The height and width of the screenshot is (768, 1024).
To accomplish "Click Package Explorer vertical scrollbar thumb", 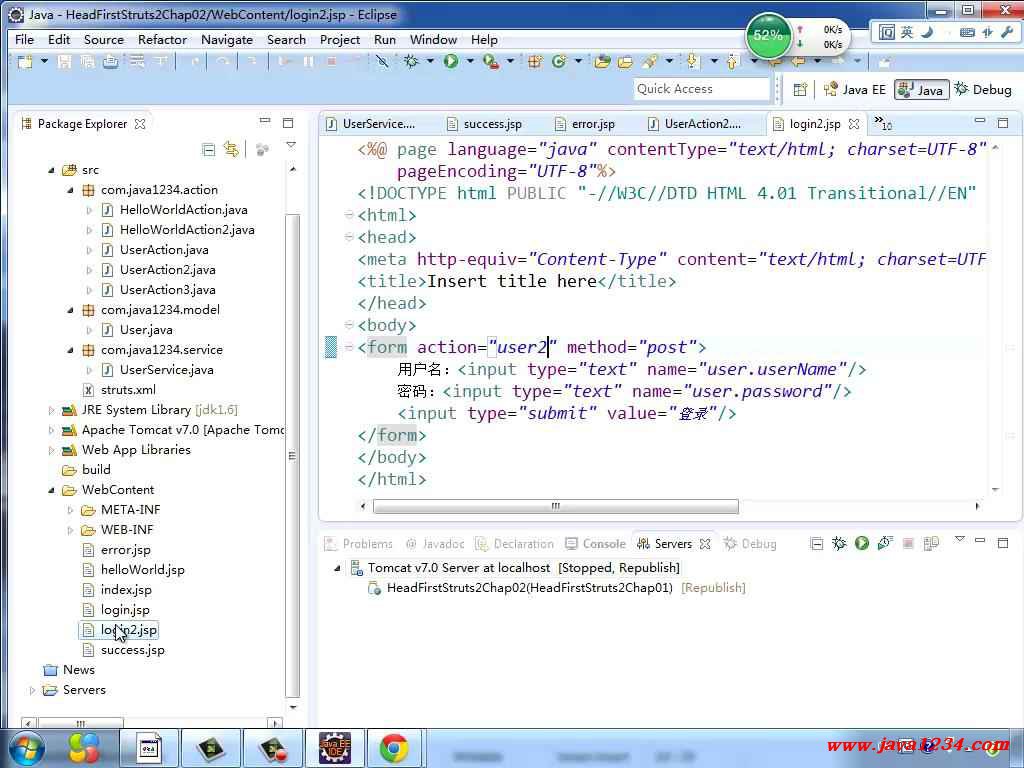I will [293, 456].
